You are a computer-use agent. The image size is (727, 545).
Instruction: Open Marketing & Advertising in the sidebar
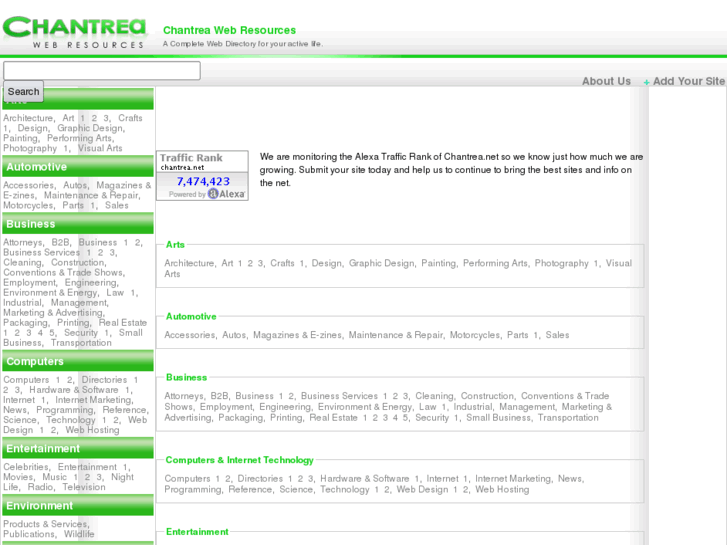53,313
